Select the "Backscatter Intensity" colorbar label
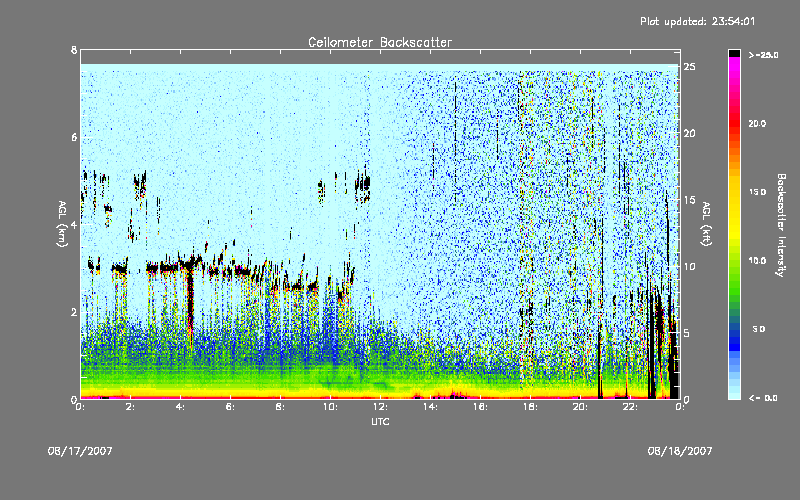 point(781,225)
